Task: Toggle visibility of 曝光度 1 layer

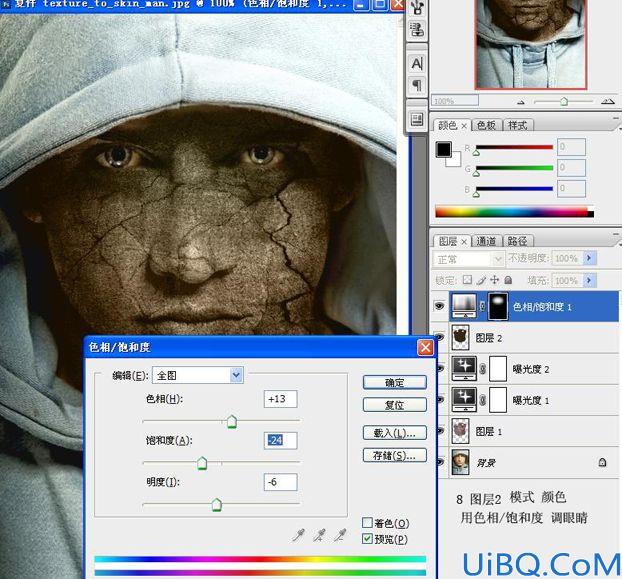Action: point(441,400)
